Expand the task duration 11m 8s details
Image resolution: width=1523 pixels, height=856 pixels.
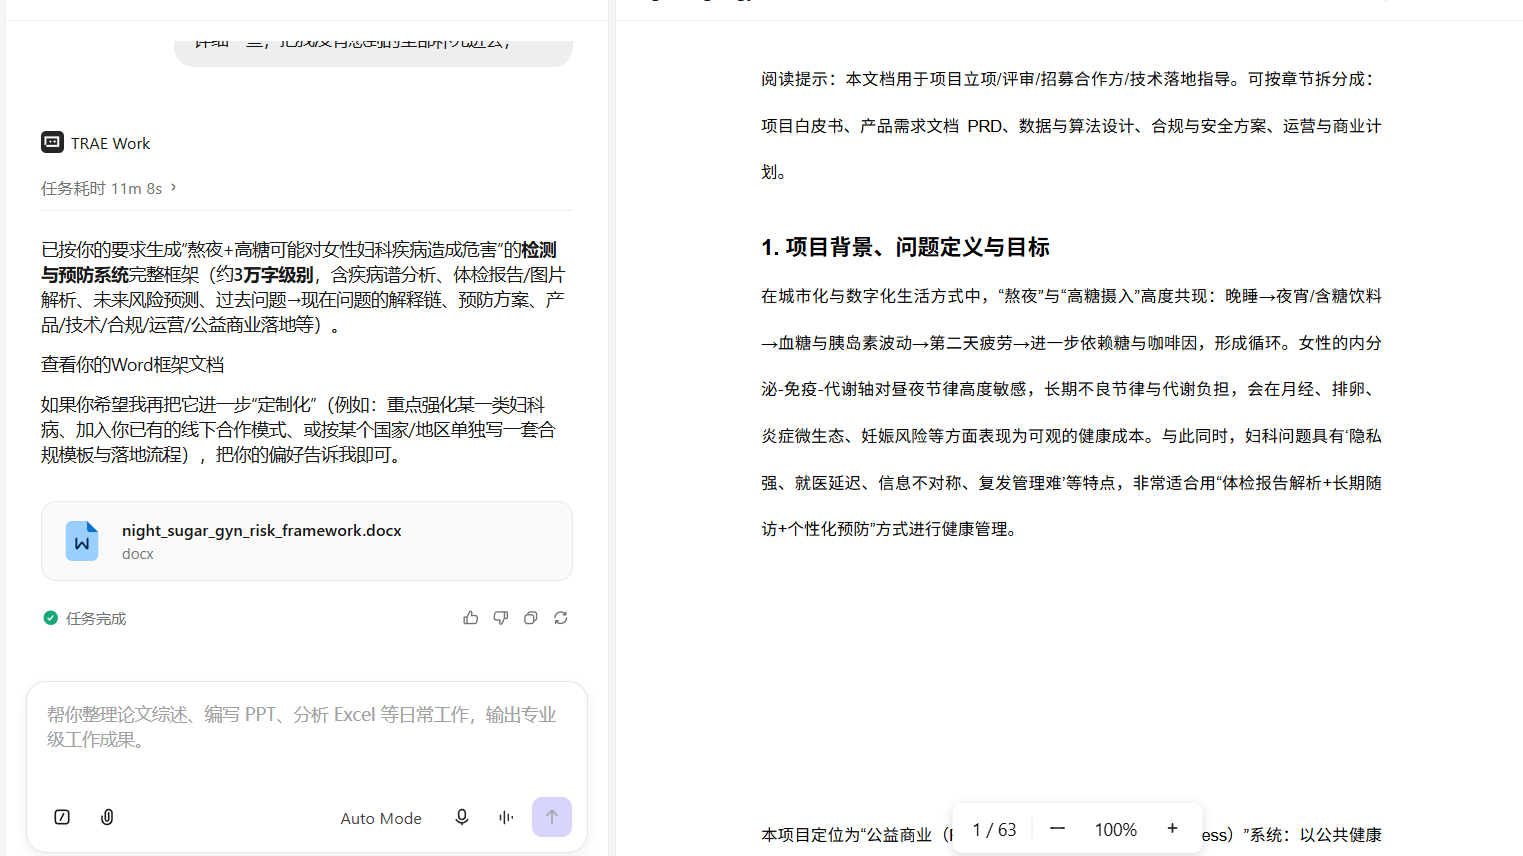click(x=109, y=188)
